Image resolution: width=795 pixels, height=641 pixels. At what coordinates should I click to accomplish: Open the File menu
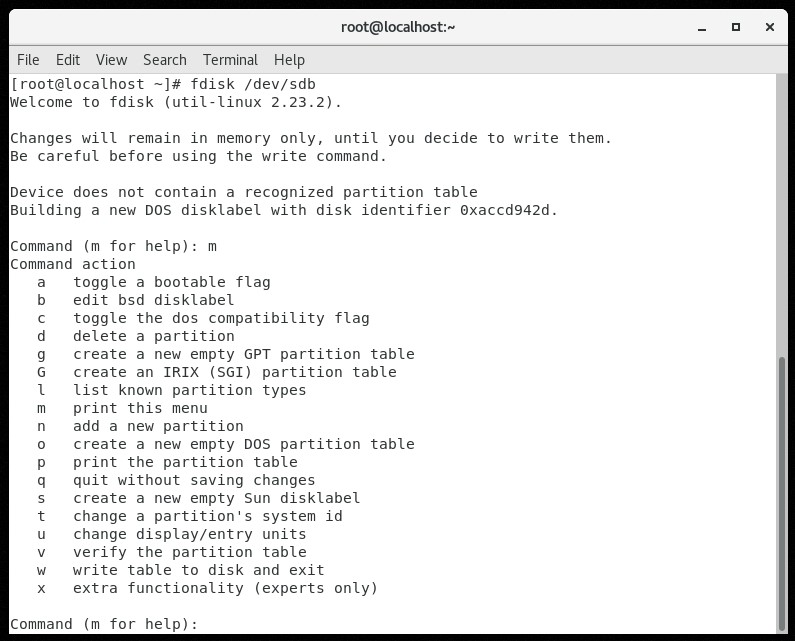28,60
